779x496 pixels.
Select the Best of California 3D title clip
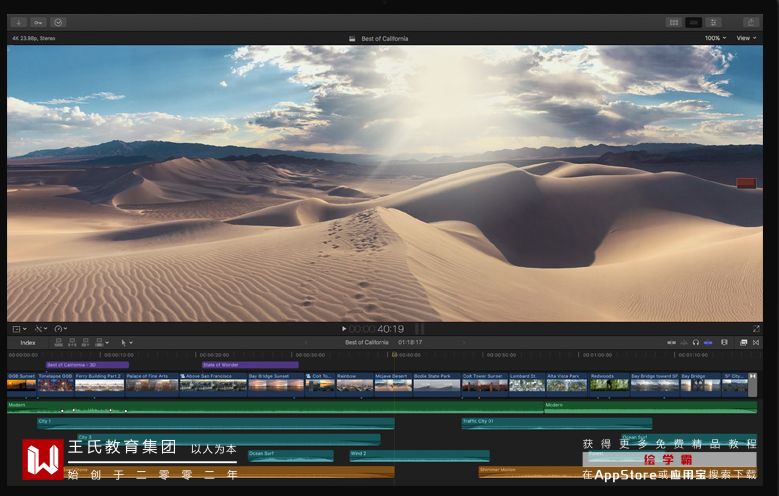(87, 365)
